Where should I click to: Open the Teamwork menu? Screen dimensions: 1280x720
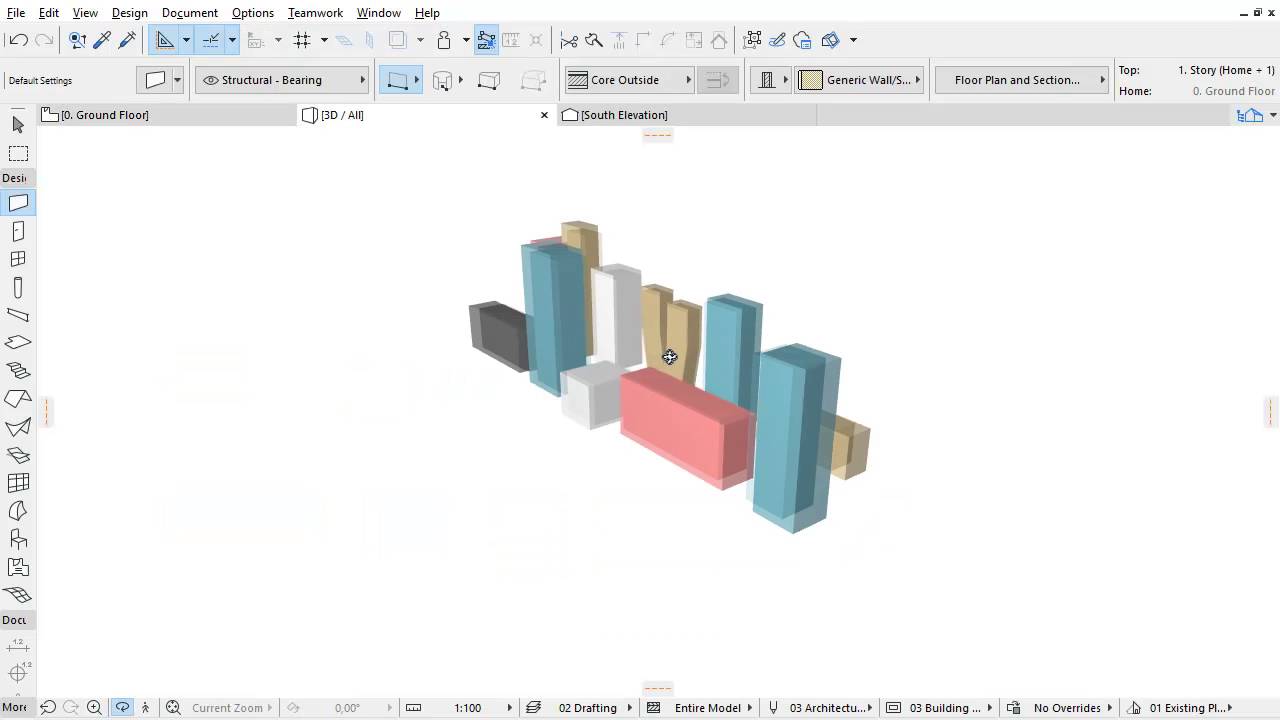tap(315, 13)
